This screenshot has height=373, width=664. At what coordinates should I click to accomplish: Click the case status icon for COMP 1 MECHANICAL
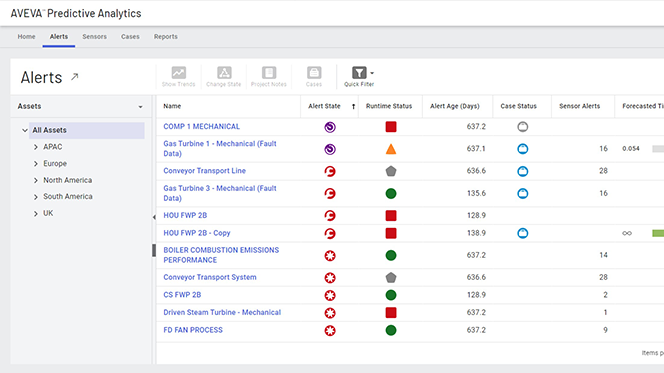(x=523, y=127)
